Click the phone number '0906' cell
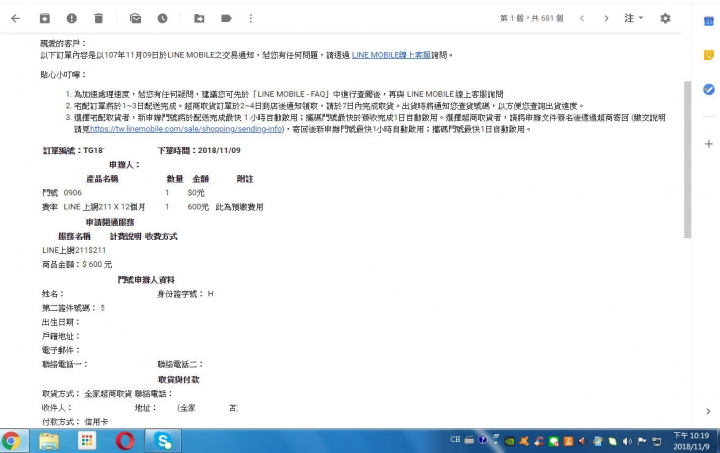The height and width of the screenshot is (453, 720). point(73,193)
